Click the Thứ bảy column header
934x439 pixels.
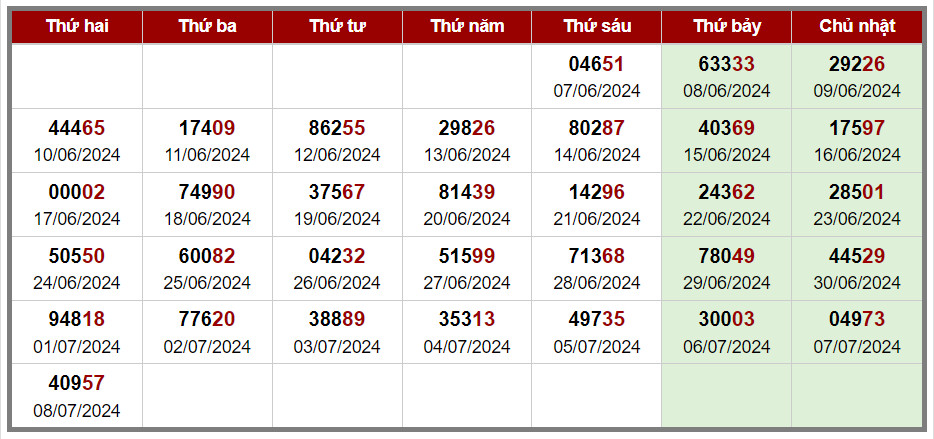[727, 26]
